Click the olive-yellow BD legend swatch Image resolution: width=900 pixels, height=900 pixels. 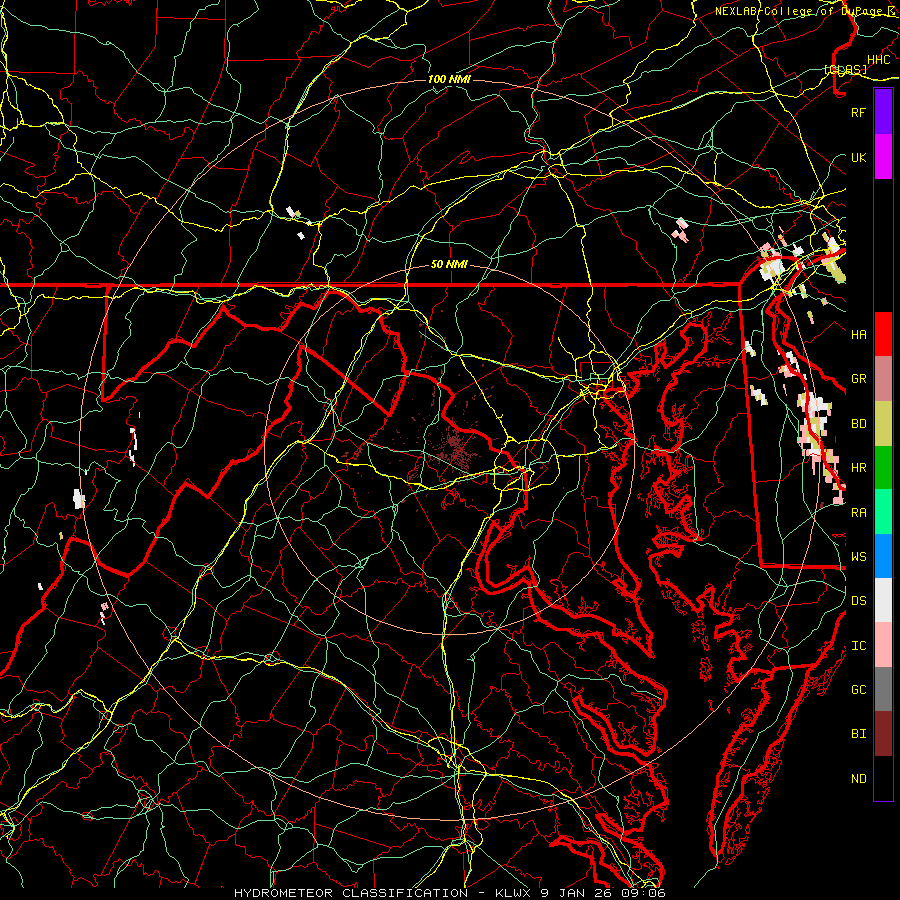[883, 423]
